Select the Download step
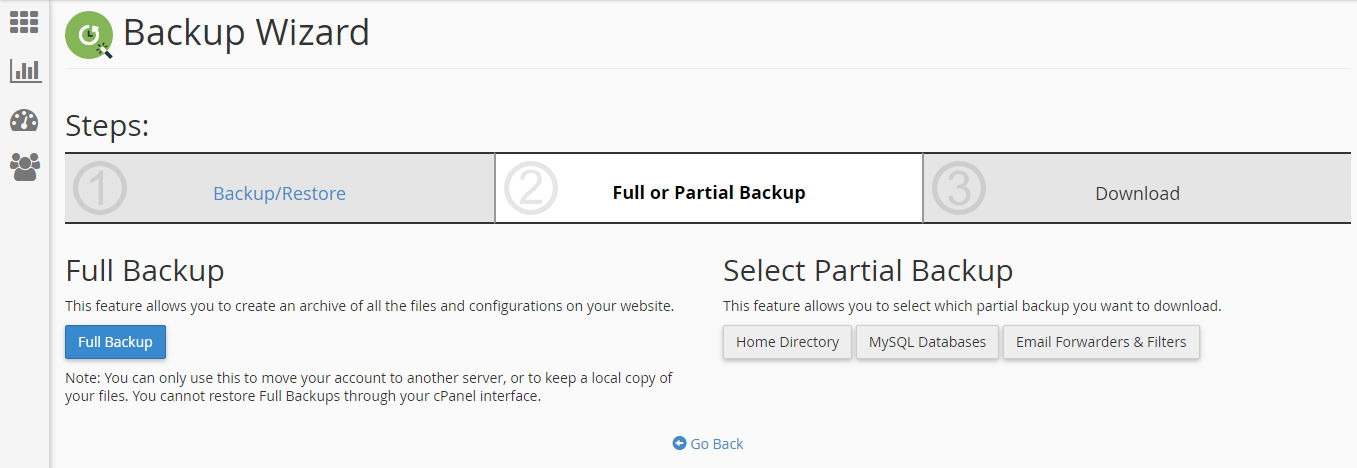The image size is (1357, 468). click(1137, 193)
